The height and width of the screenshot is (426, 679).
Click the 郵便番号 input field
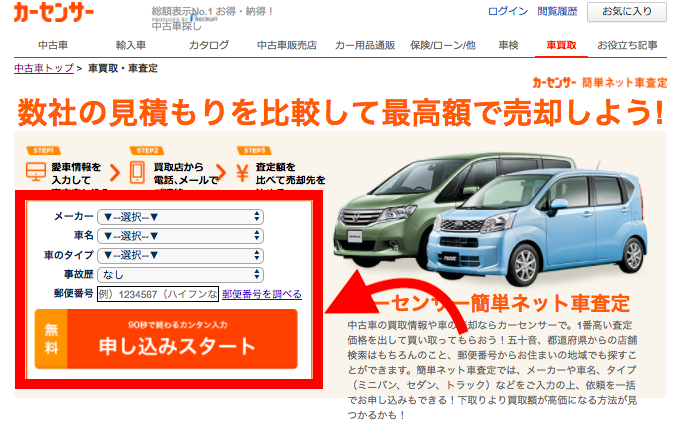coord(158,294)
